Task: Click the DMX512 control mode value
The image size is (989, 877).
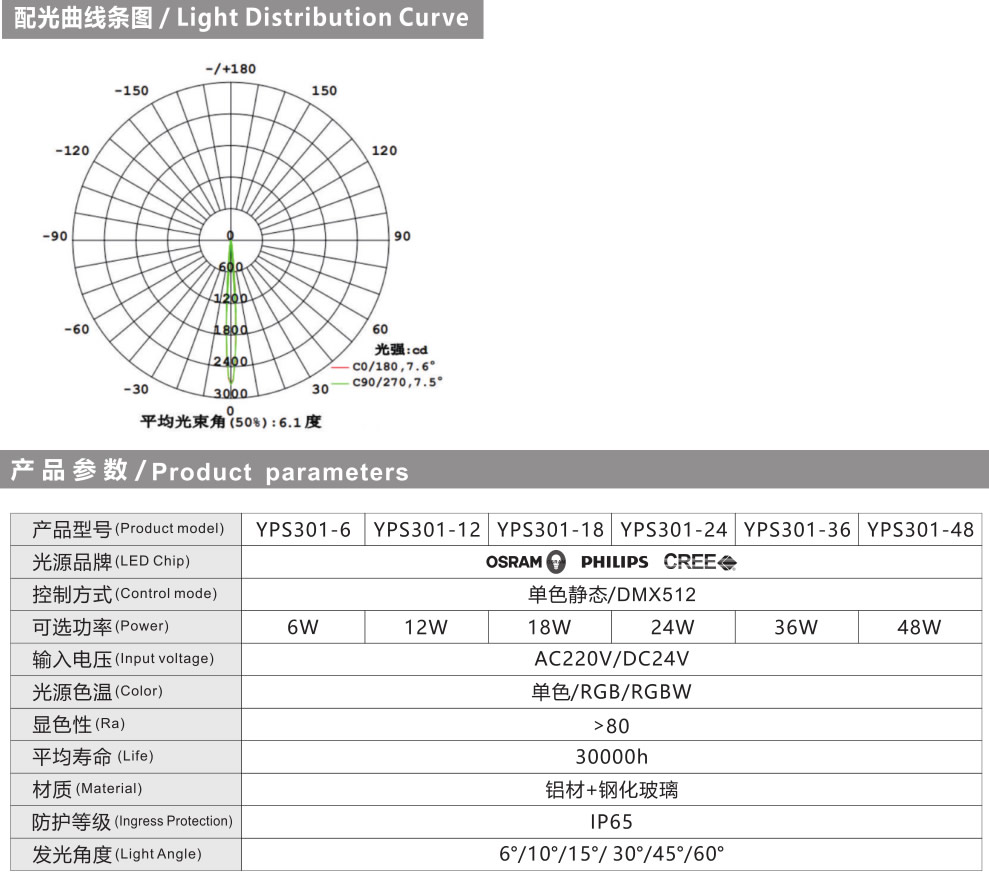Action: click(611, 594)
